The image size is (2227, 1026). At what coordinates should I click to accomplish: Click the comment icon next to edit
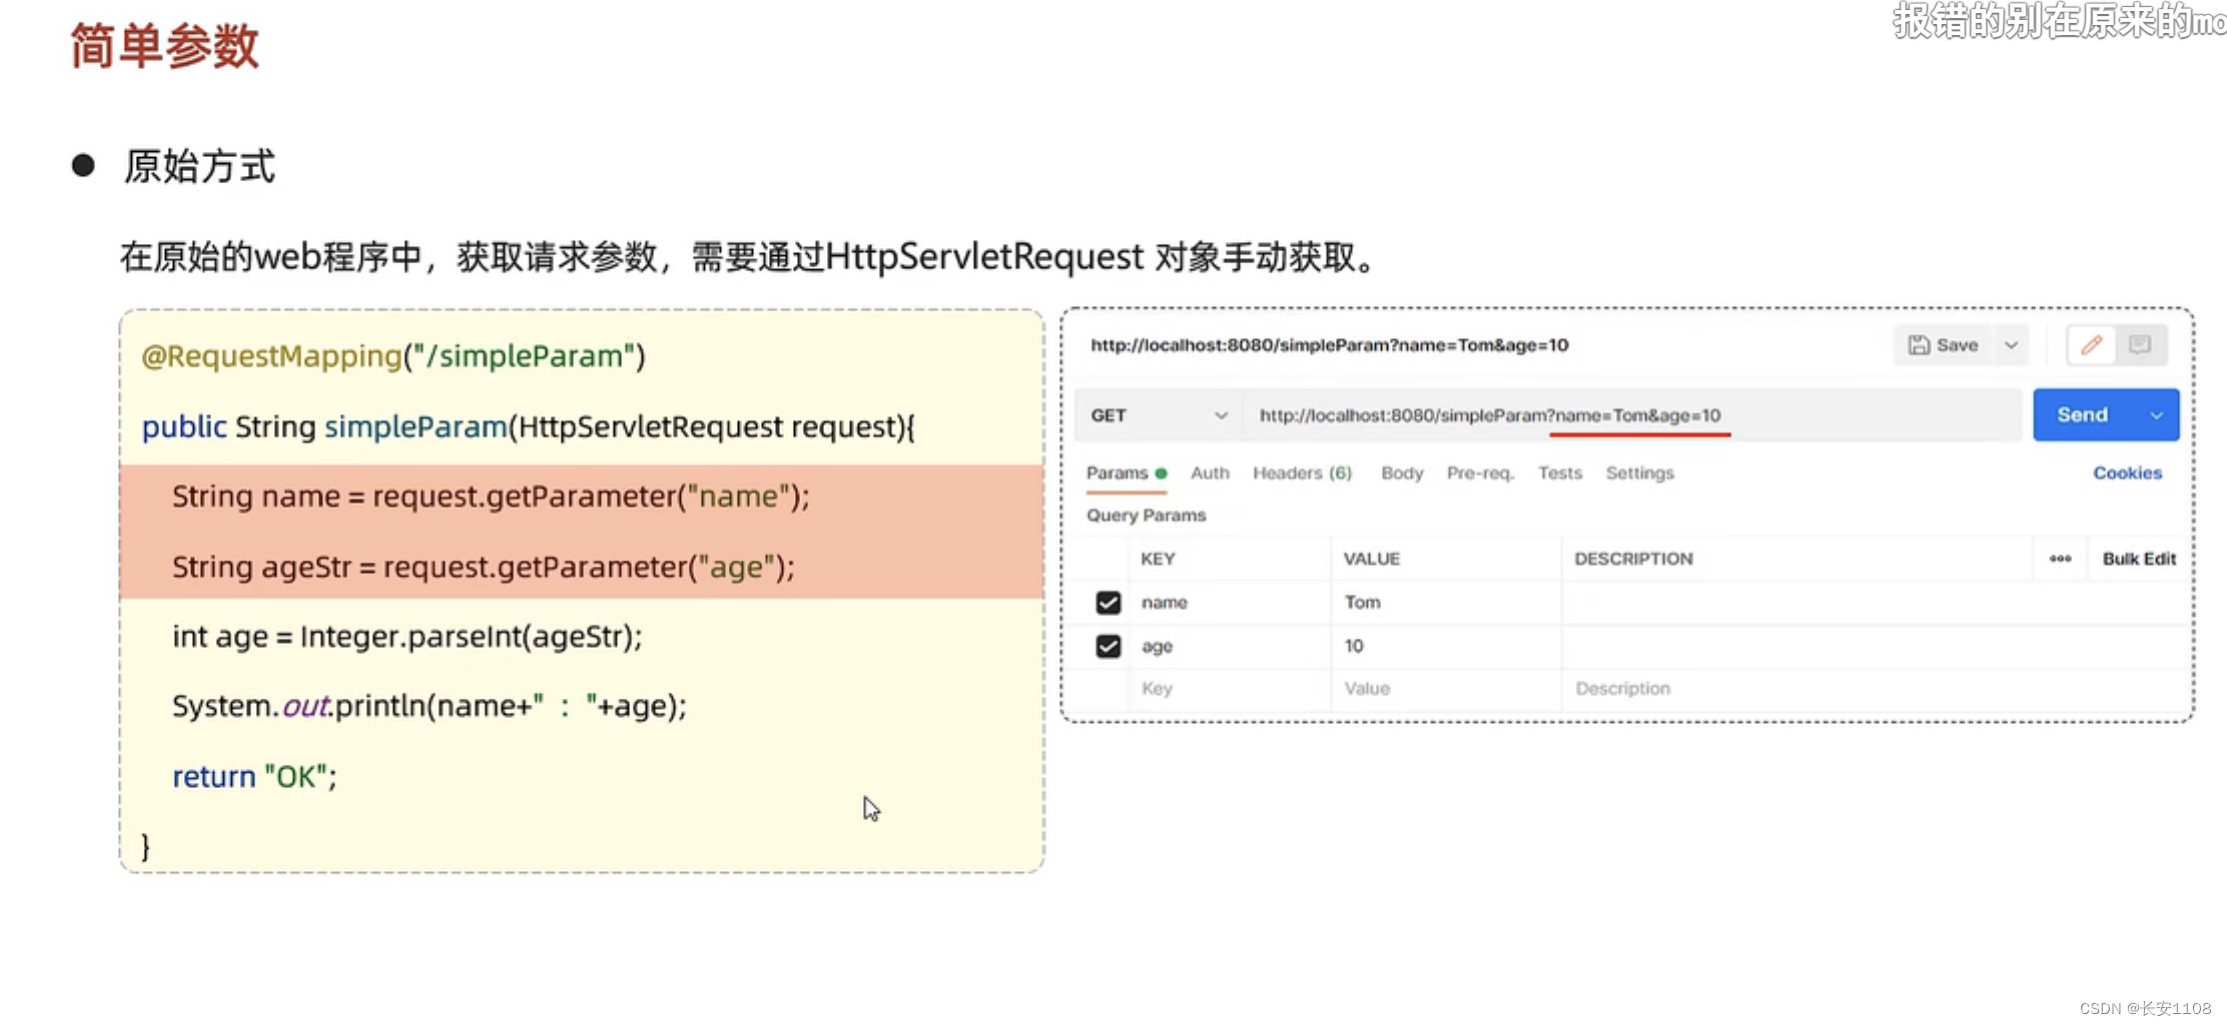[x=2140, y=345]
